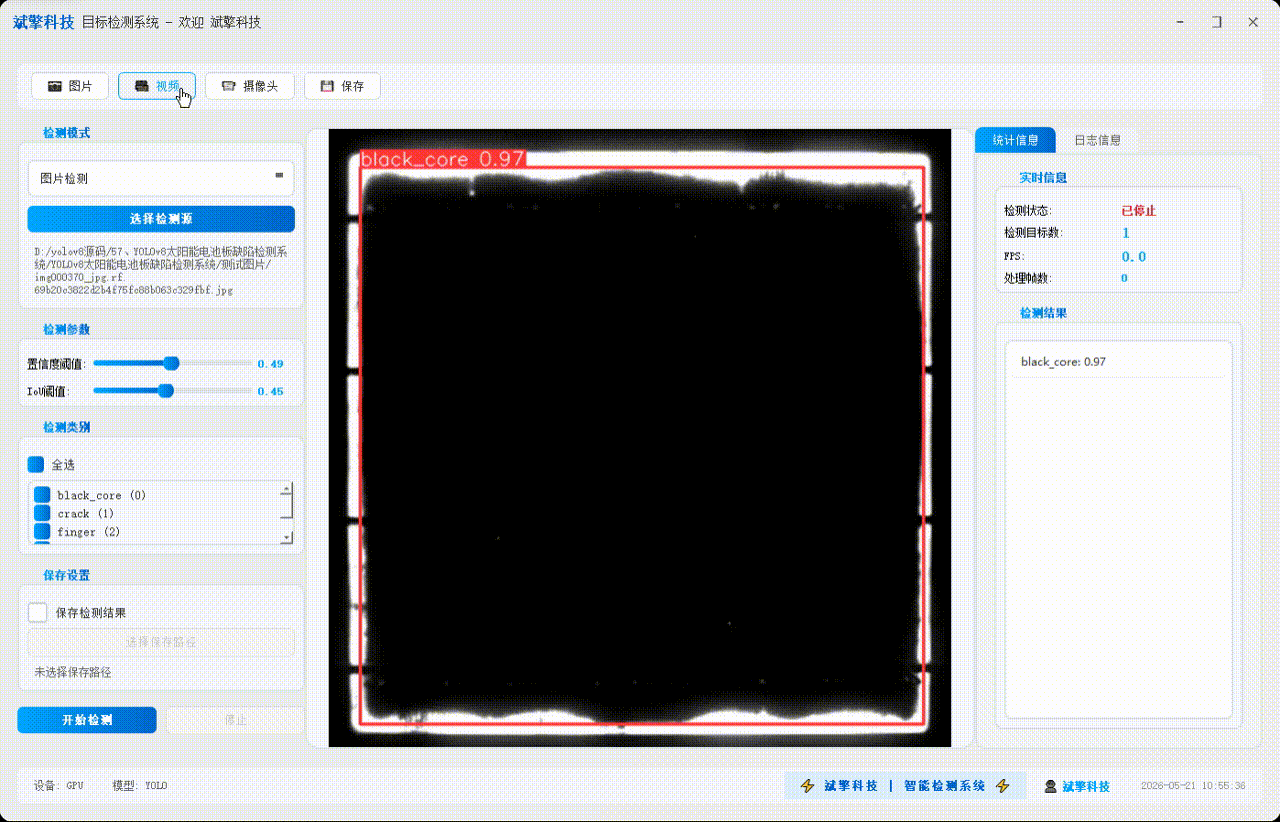Image resolution: width=1280 pixels, height=822 pixels.
Task: Click the class list scrollbar down arrow
Action: (x=287, y=537)
